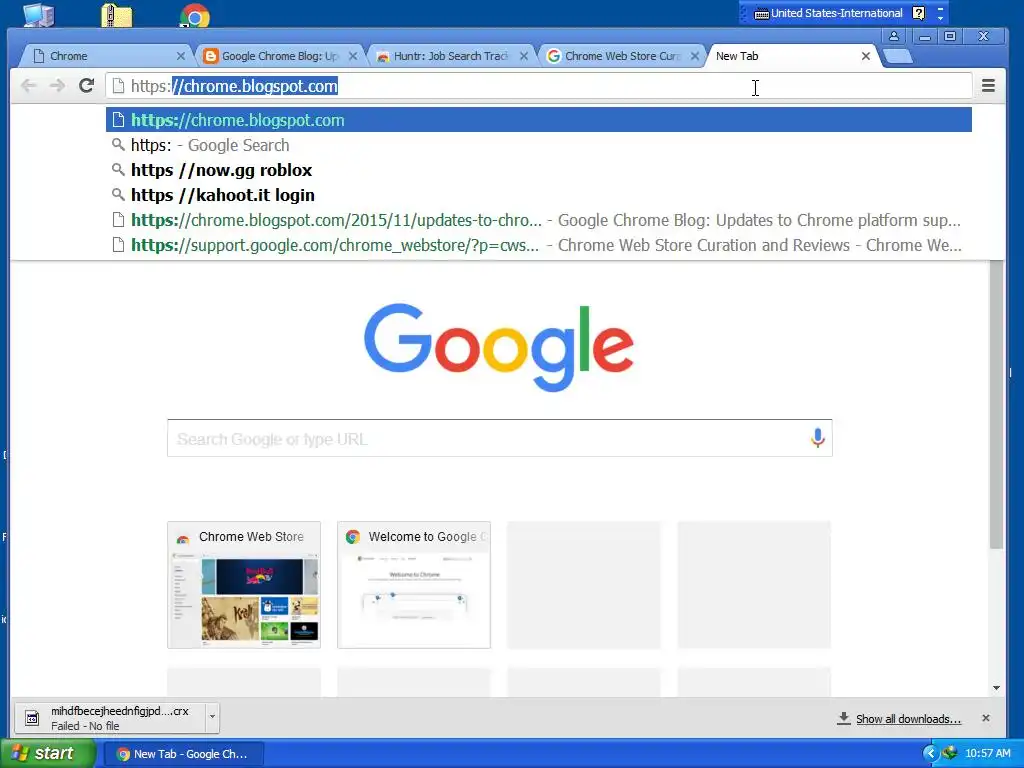Click the failed crx download file icon

pyautogui.click(x=32, y=718)
